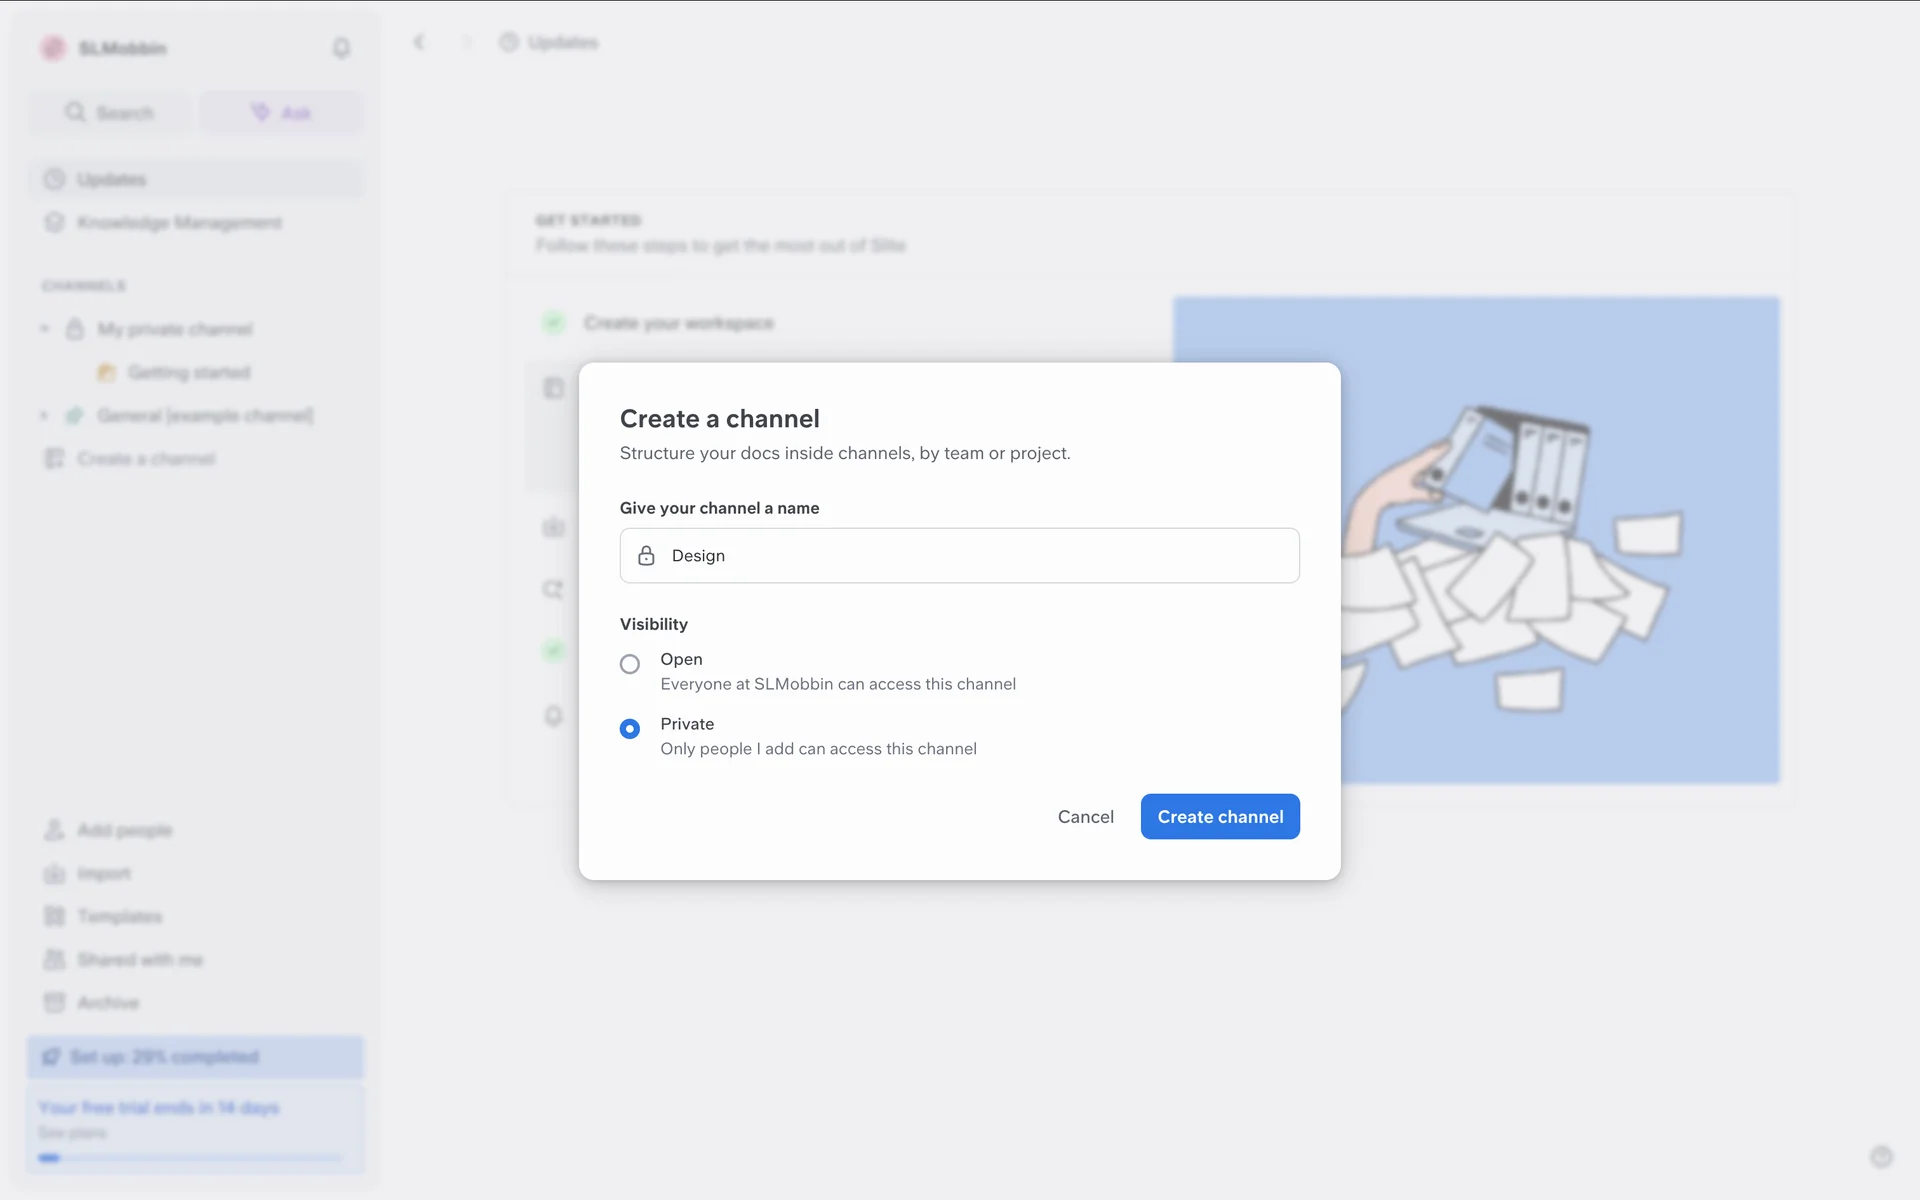Viewport: 1920px width, 1200px height.
Task: Toggle the Create your workspace checkmark
Action: pyautogui.click(x=553, y=323)
